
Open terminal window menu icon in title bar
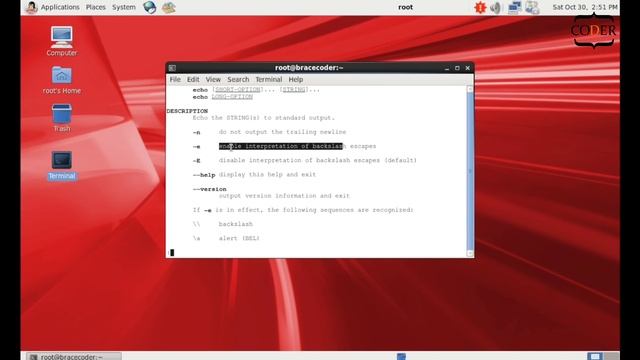pos(172,68)
